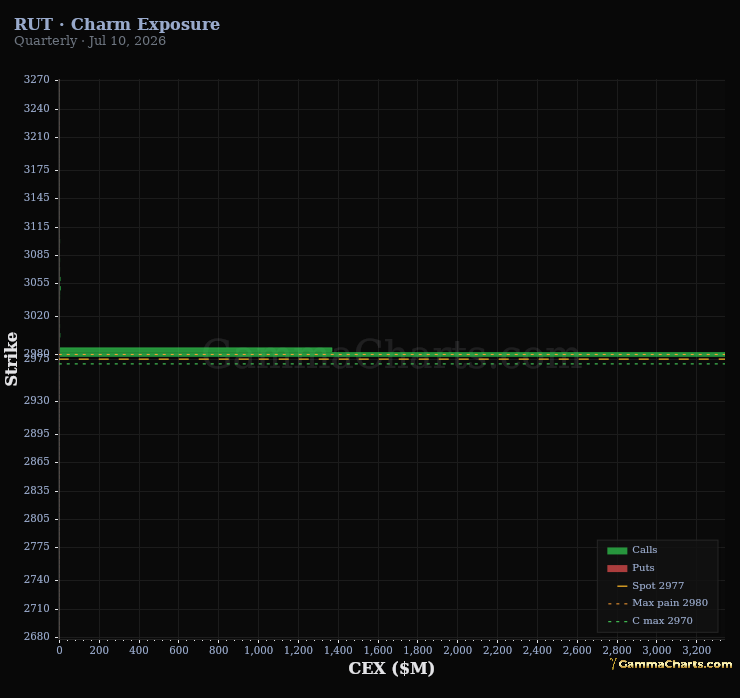Click the RUT Charm Exposure title
The image size is (740, 698).
(117, 24)
